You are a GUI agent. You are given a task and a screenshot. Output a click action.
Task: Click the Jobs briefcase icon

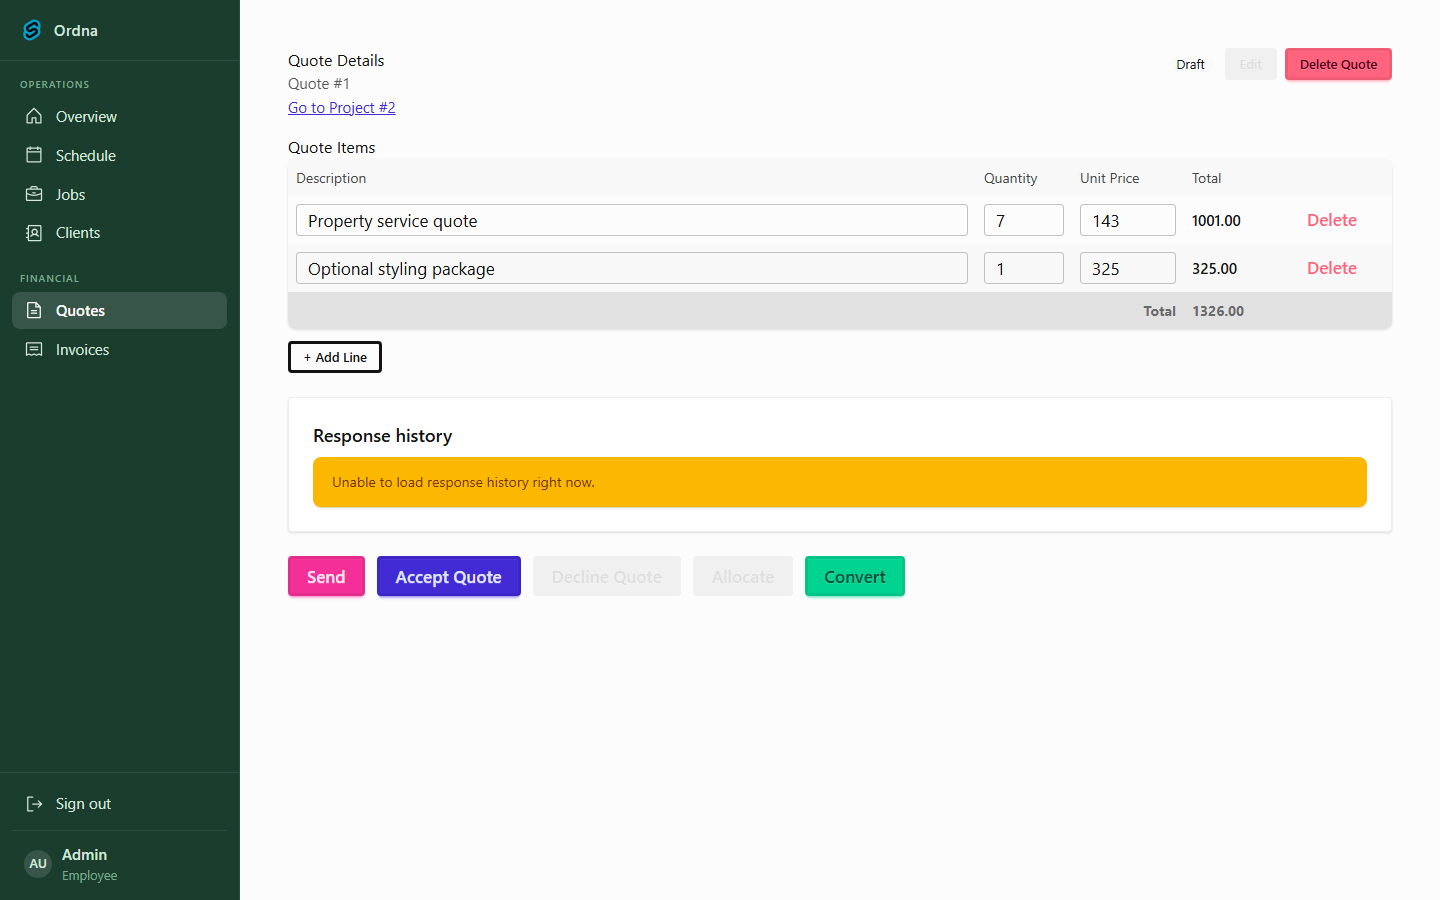[x=34, y=194]
